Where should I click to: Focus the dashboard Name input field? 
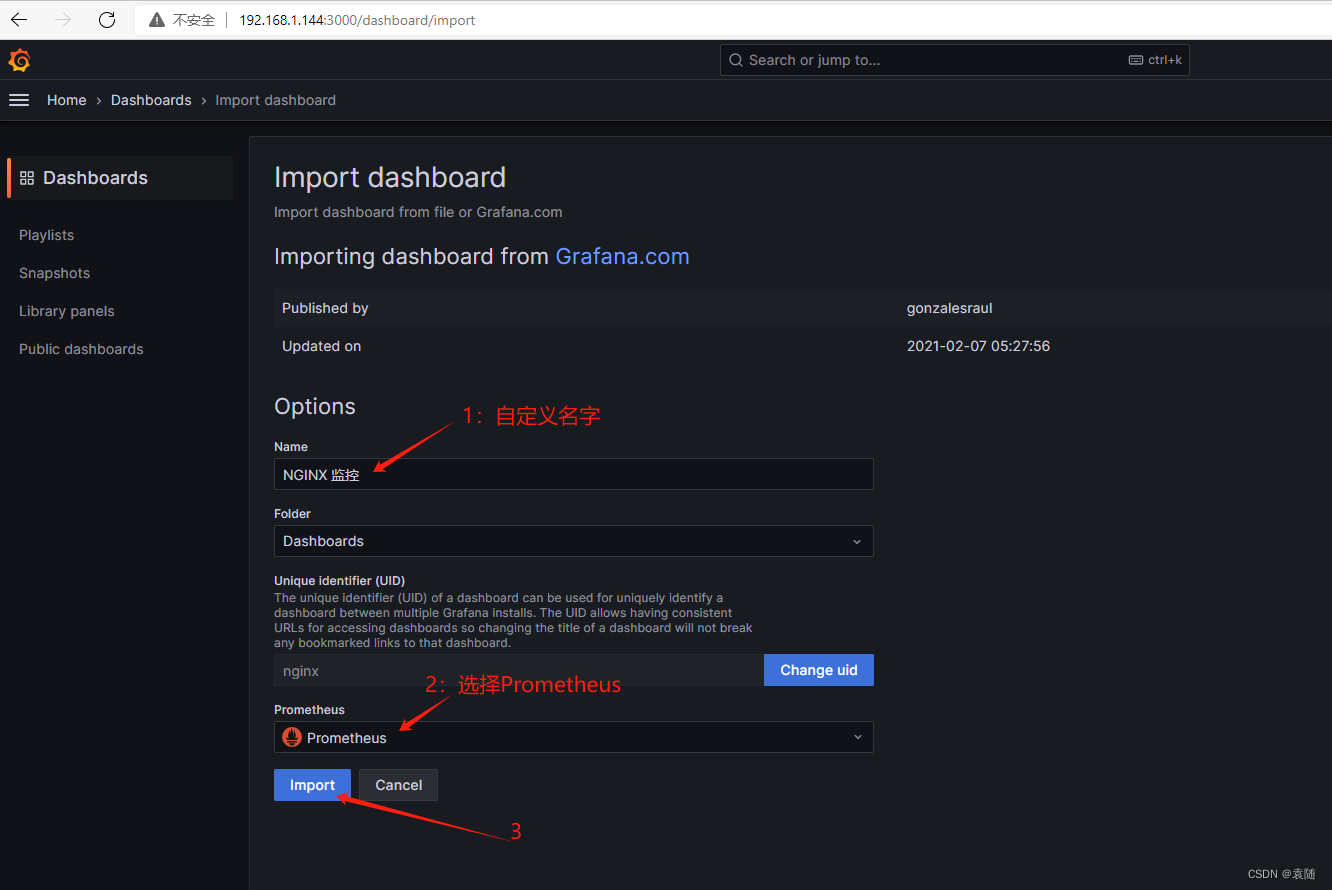(x=573, y=474)
